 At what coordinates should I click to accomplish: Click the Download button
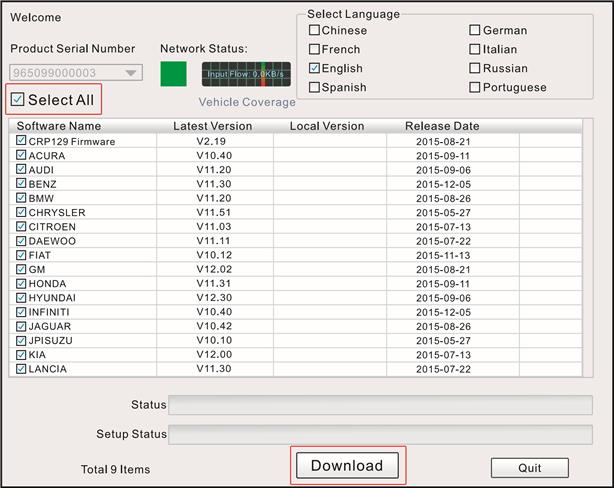pos(347,465)
